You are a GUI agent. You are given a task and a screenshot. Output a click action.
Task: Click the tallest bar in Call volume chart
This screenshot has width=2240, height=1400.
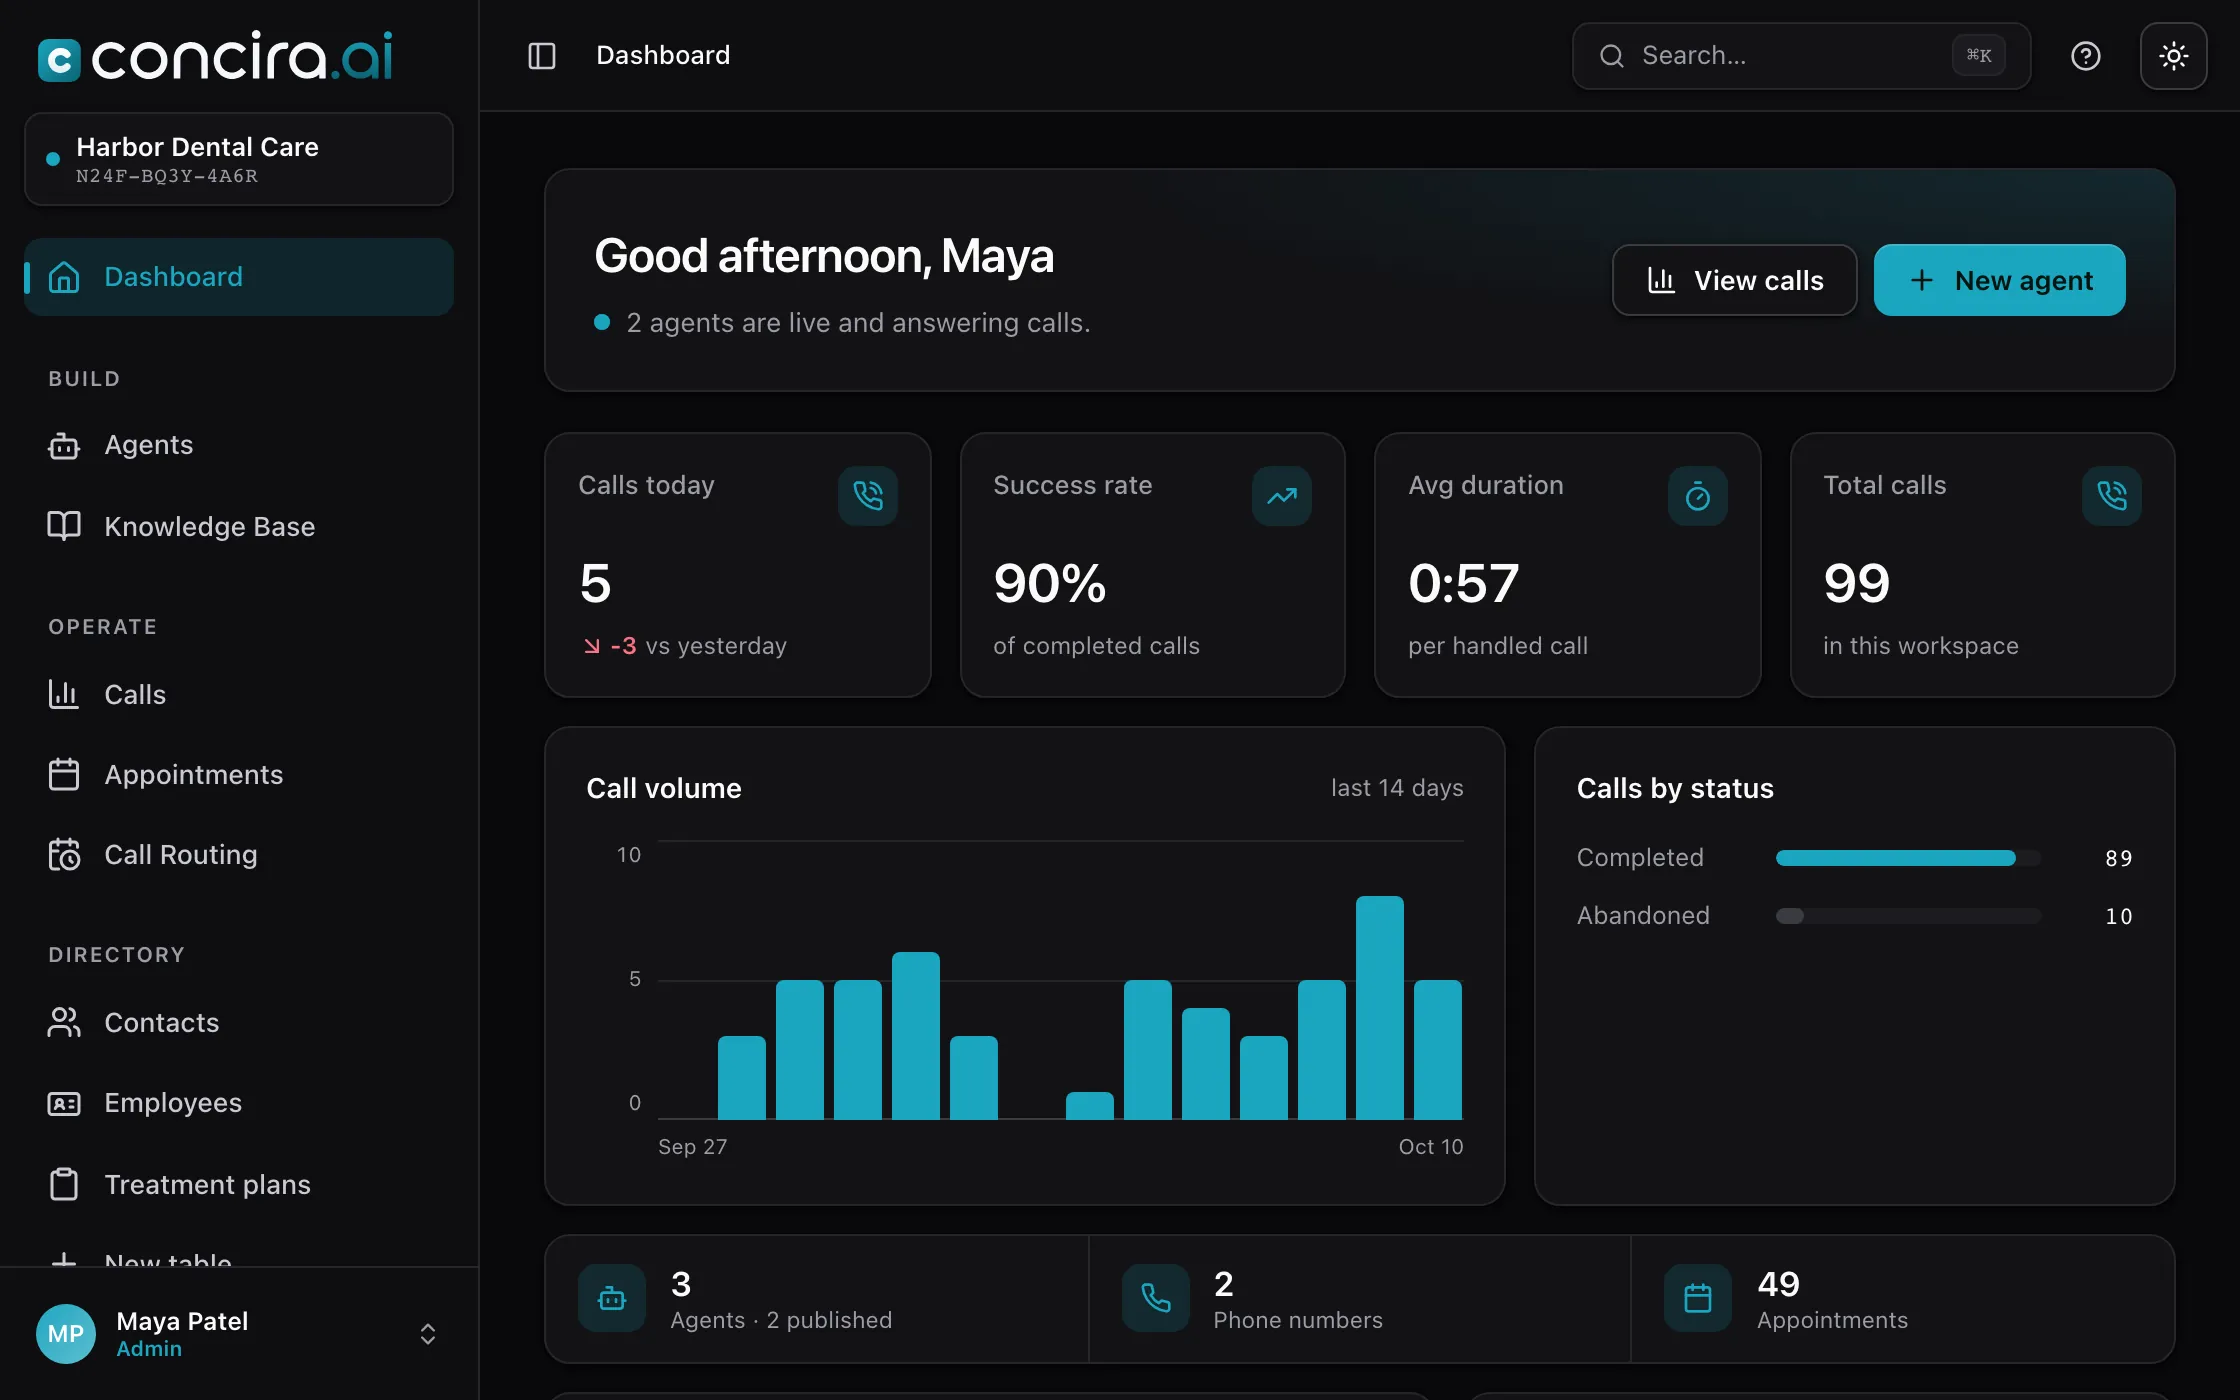point(1380,1008)
